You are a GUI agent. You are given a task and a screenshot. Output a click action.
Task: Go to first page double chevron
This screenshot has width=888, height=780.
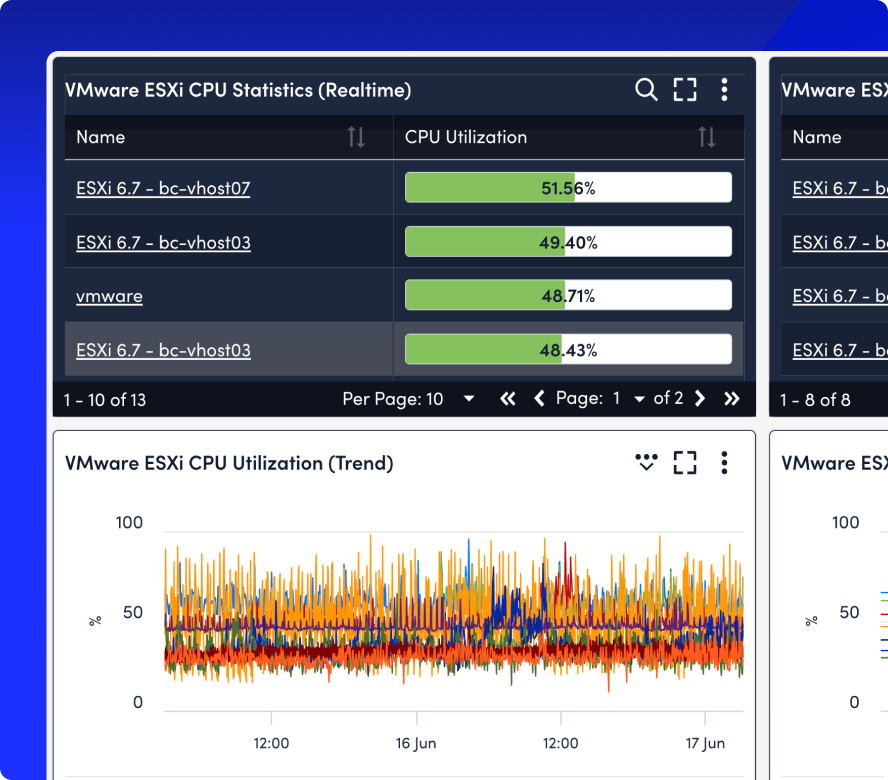tap(507, 399)
